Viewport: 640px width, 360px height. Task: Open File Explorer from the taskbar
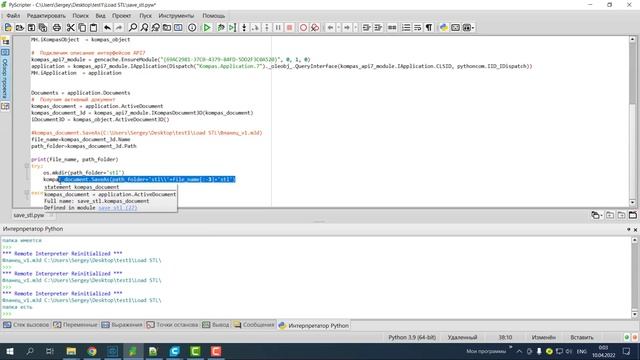coord(71,351)
